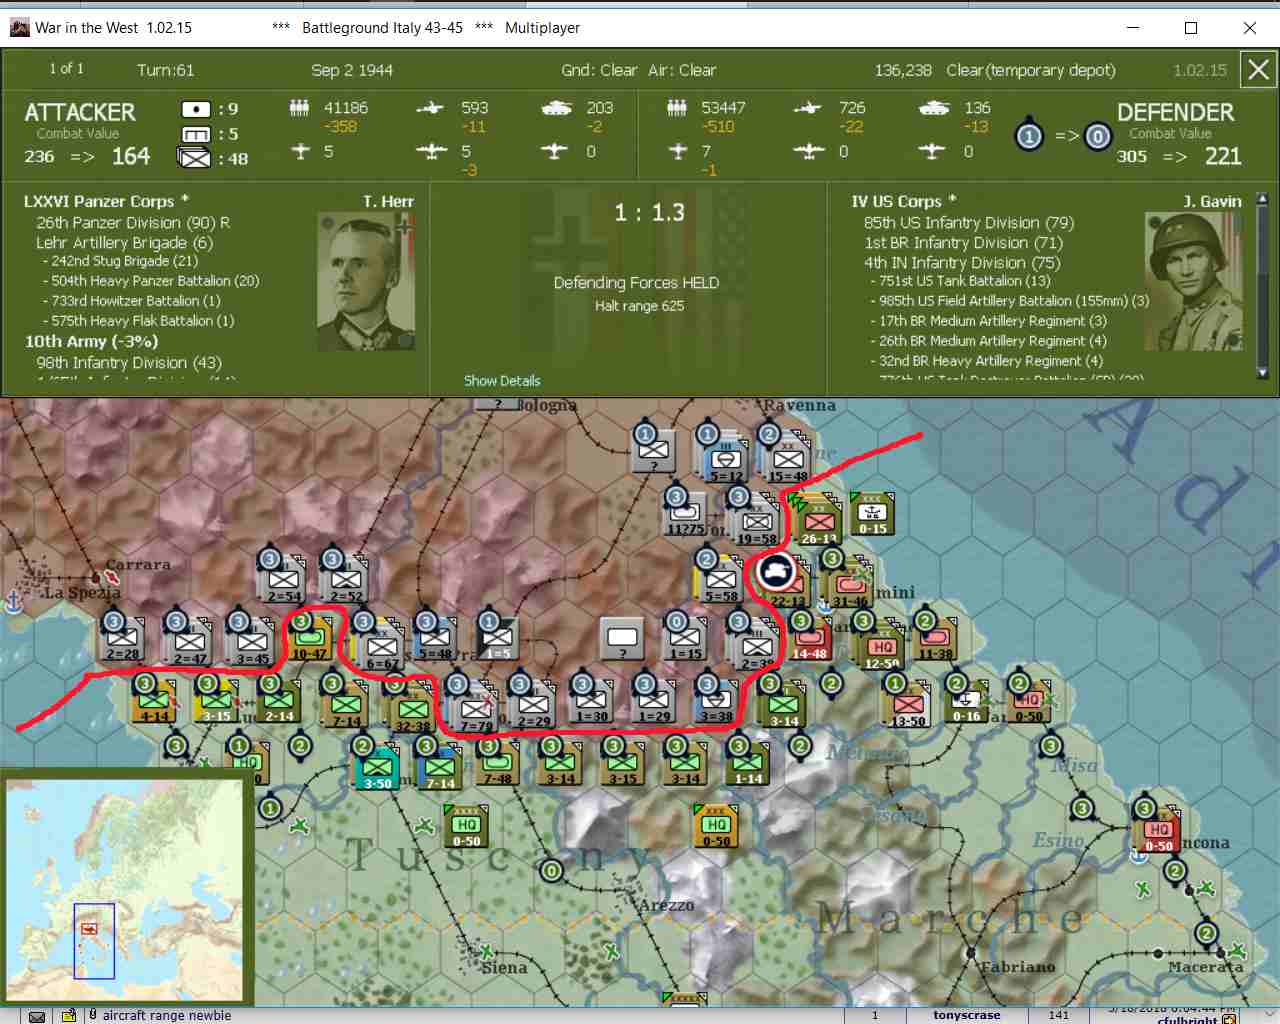
Task: Click the 1 : 1.3 combat odds
Action: click(650, 212)
